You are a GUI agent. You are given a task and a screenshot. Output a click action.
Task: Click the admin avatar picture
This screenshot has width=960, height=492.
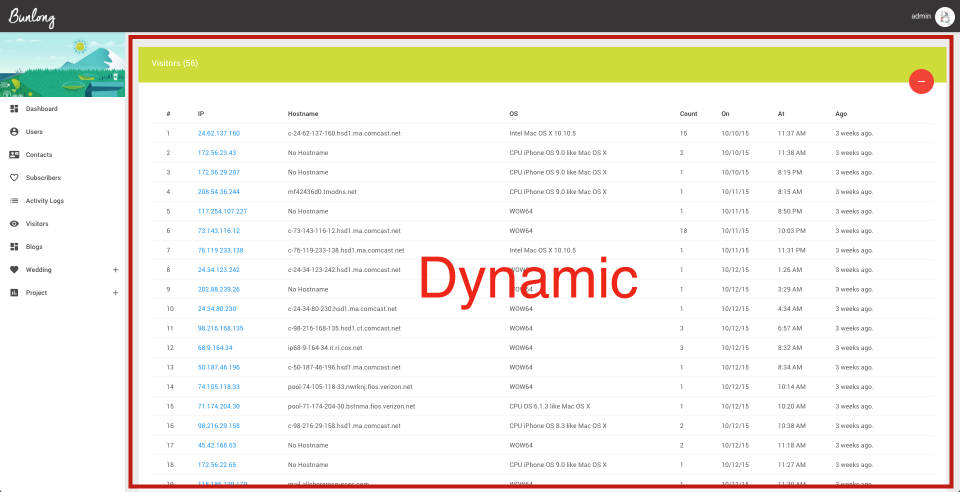point(943,16)
